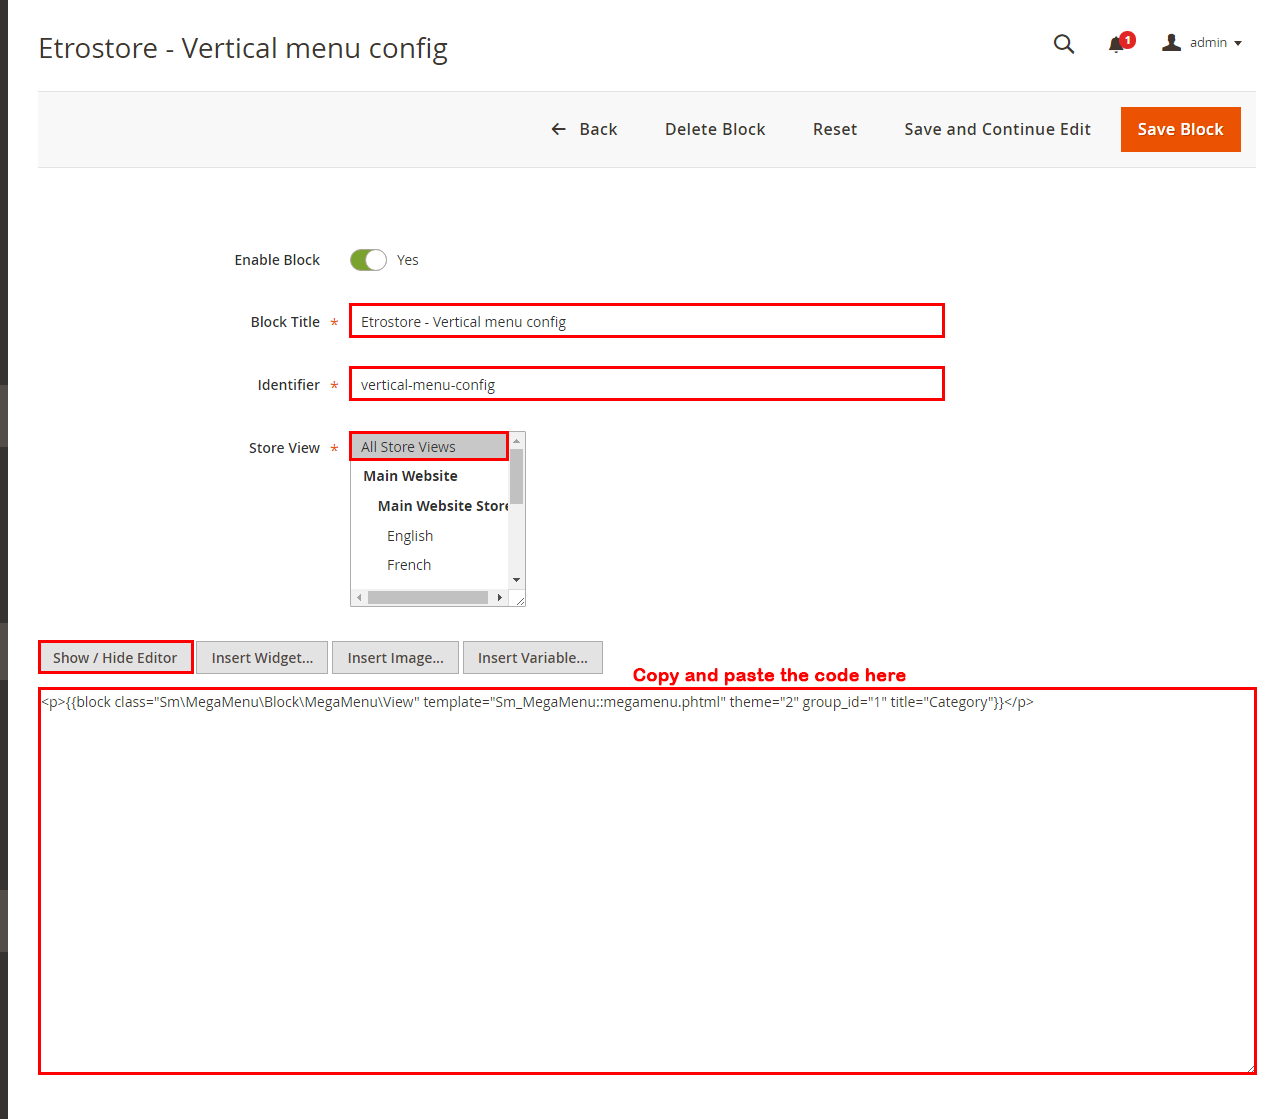This screenshot has height=1119, width=1286.
Task: Click the admin user avatar icon
Action: coord(1171,43)
